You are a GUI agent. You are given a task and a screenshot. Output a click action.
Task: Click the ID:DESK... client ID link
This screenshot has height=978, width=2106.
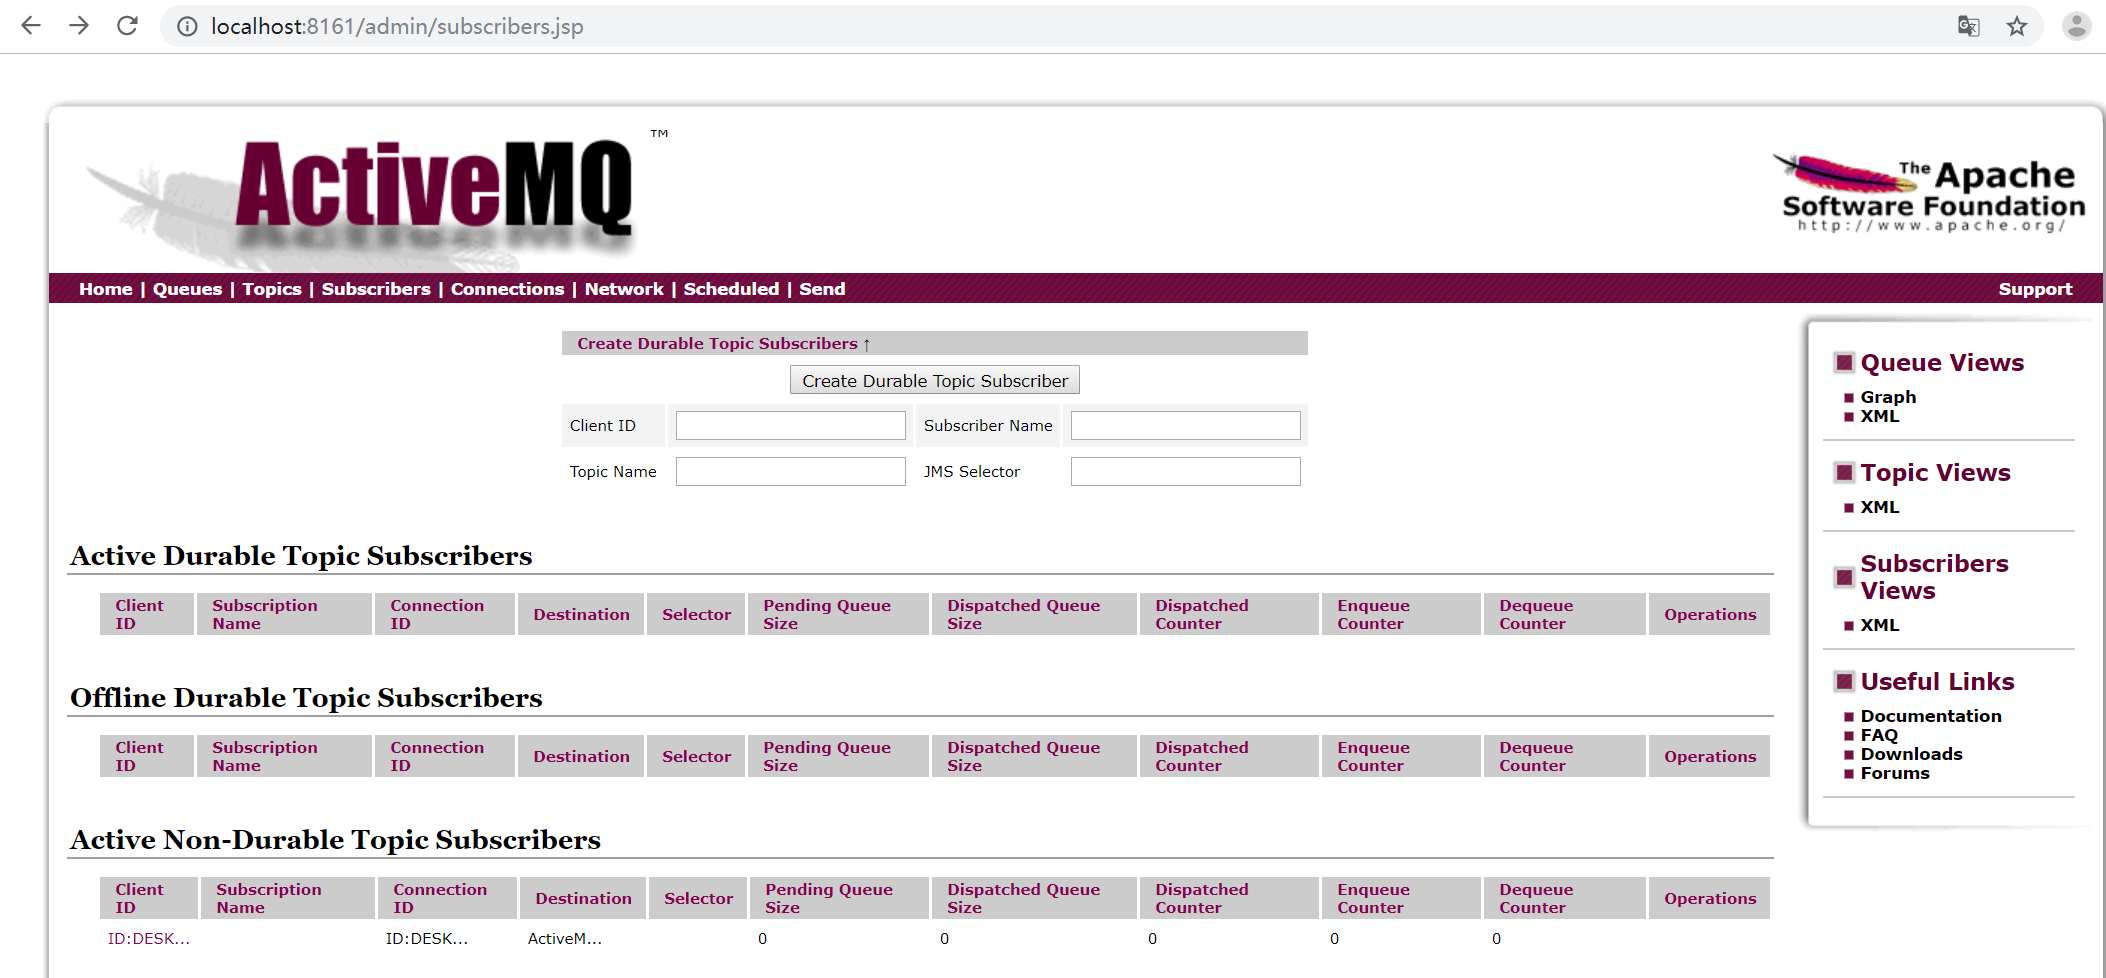tap(149, 938)
